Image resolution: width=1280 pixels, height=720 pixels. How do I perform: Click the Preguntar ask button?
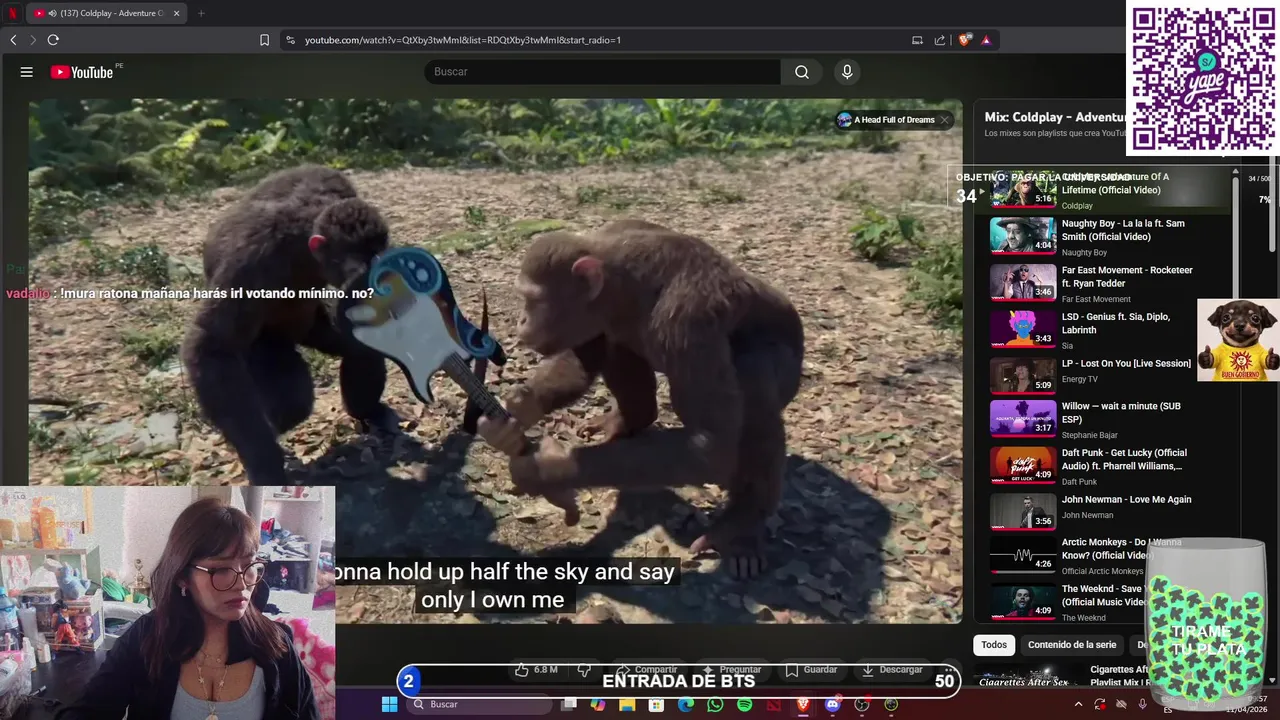click(x=732, y=670)
